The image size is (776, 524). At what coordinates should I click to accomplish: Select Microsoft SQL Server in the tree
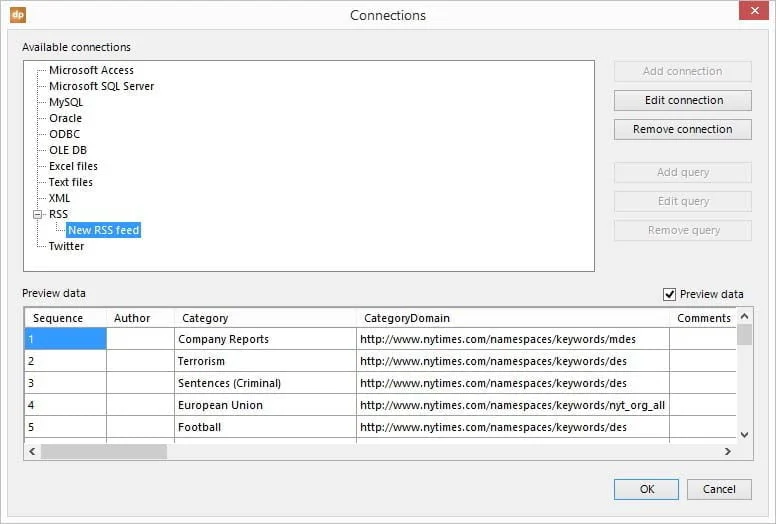(101, 86)
